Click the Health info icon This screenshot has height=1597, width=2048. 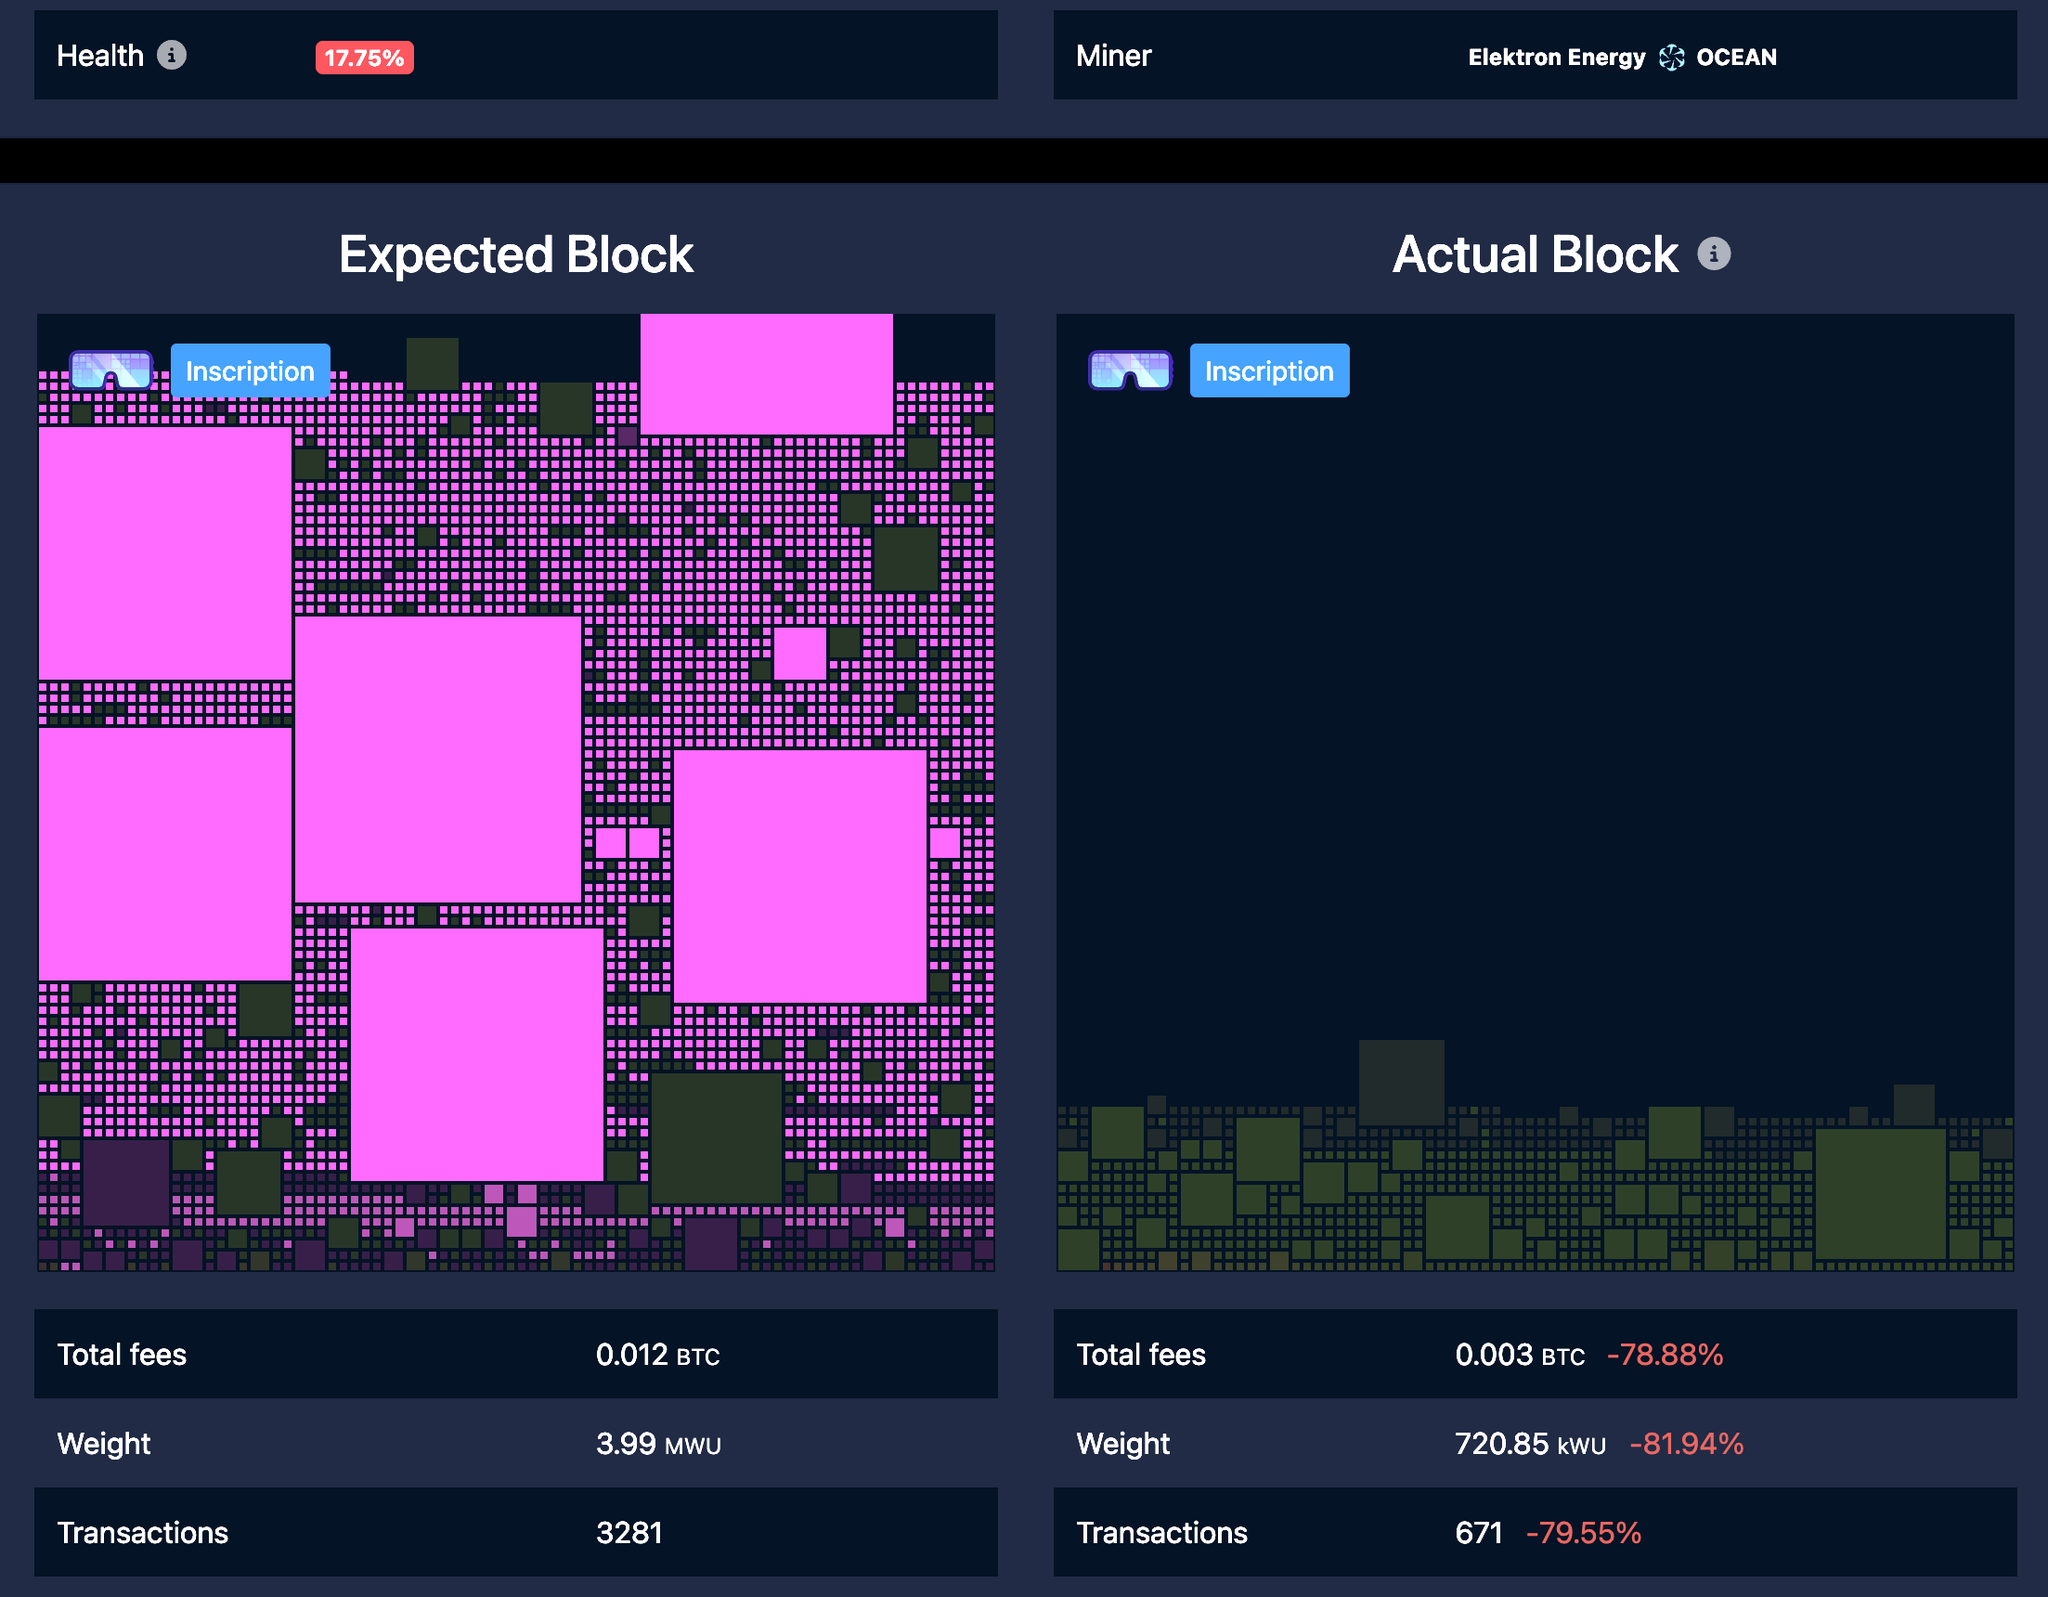tap(172, 55)
